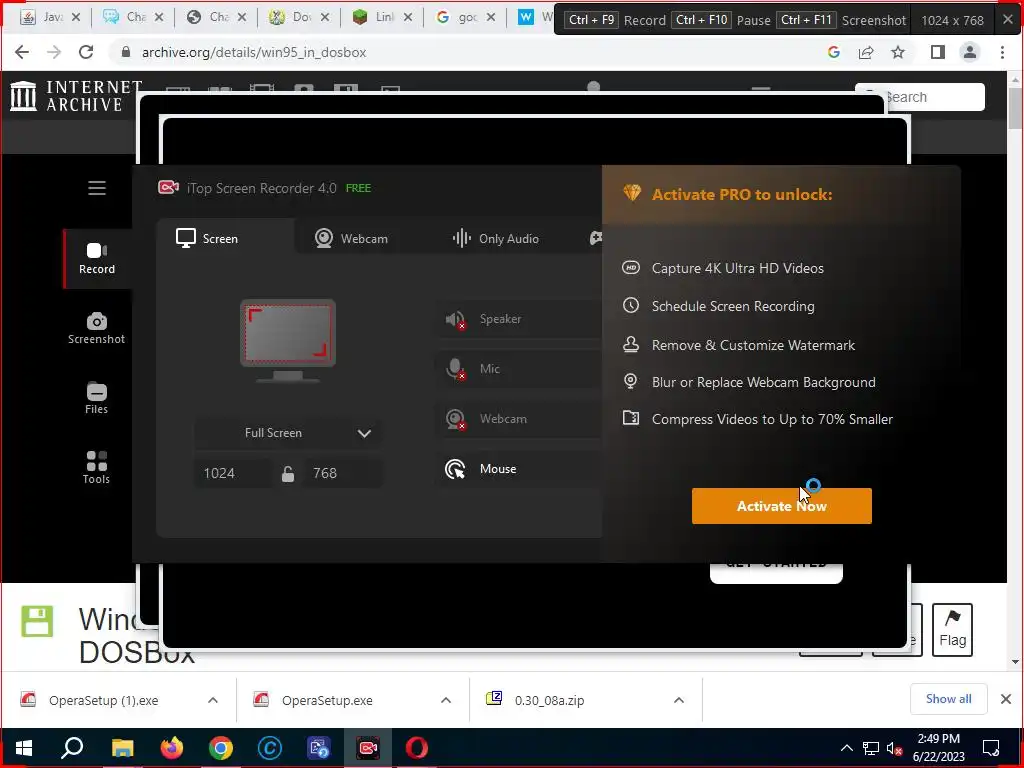
Task: Toggle the Speaker audio option
Action: (519, 319)
